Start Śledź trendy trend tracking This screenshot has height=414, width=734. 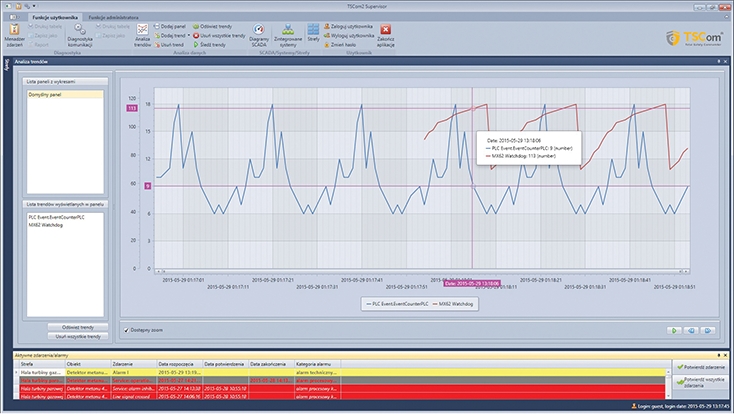point(209,44)
